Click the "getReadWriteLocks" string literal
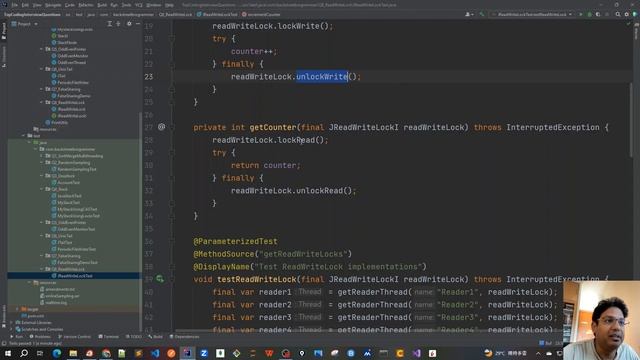The height and width of the screenshot is (360, 640). coord(303,254)
